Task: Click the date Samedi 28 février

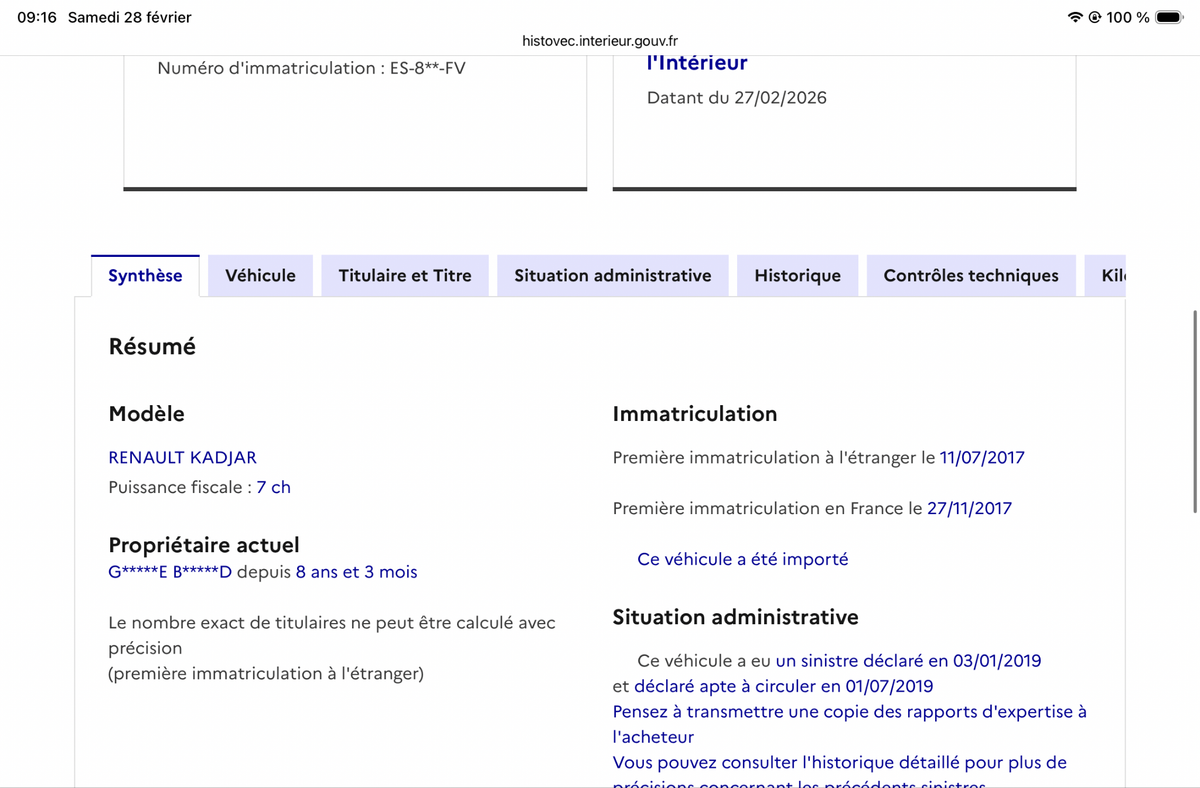Action: 130,17
